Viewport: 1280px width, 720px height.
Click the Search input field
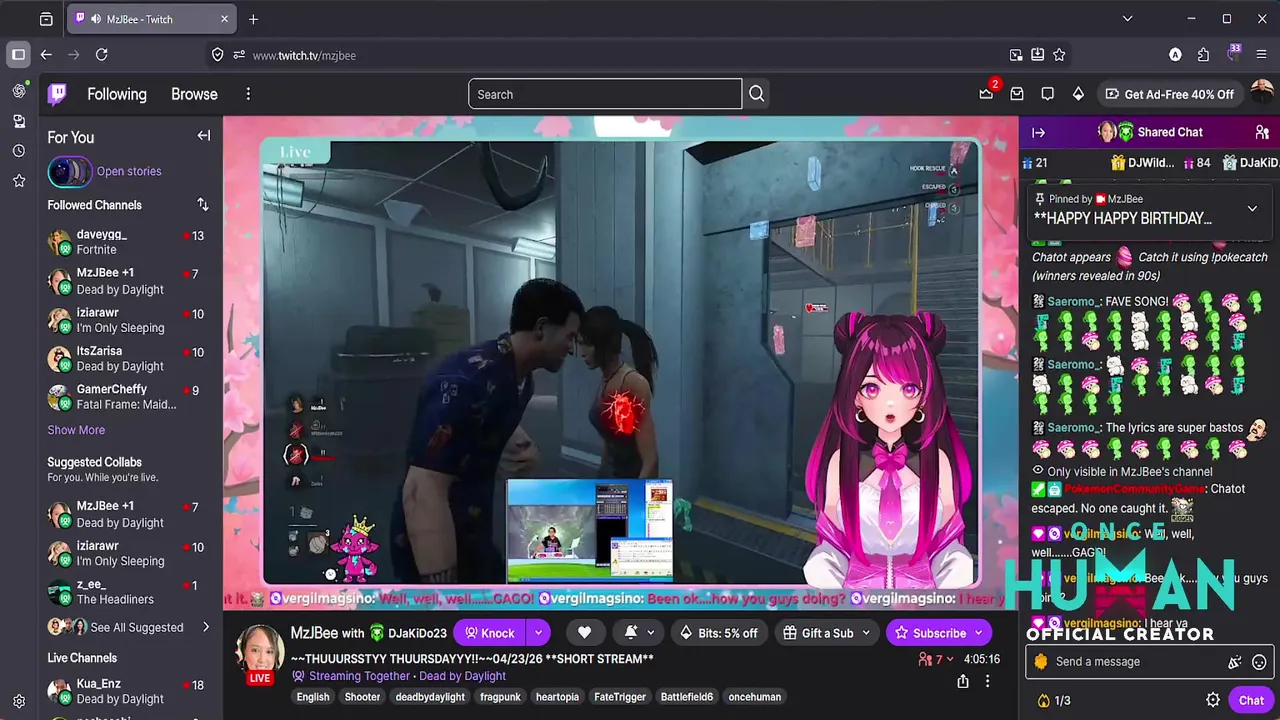605,94
